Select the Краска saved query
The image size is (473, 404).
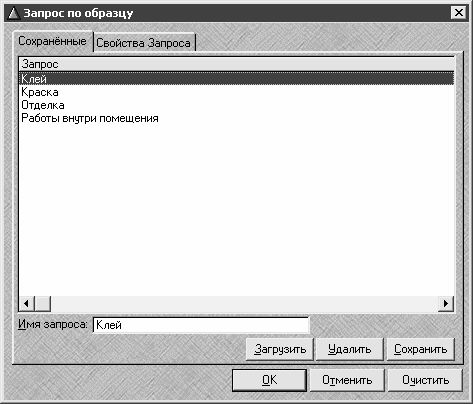pos(40,92)
